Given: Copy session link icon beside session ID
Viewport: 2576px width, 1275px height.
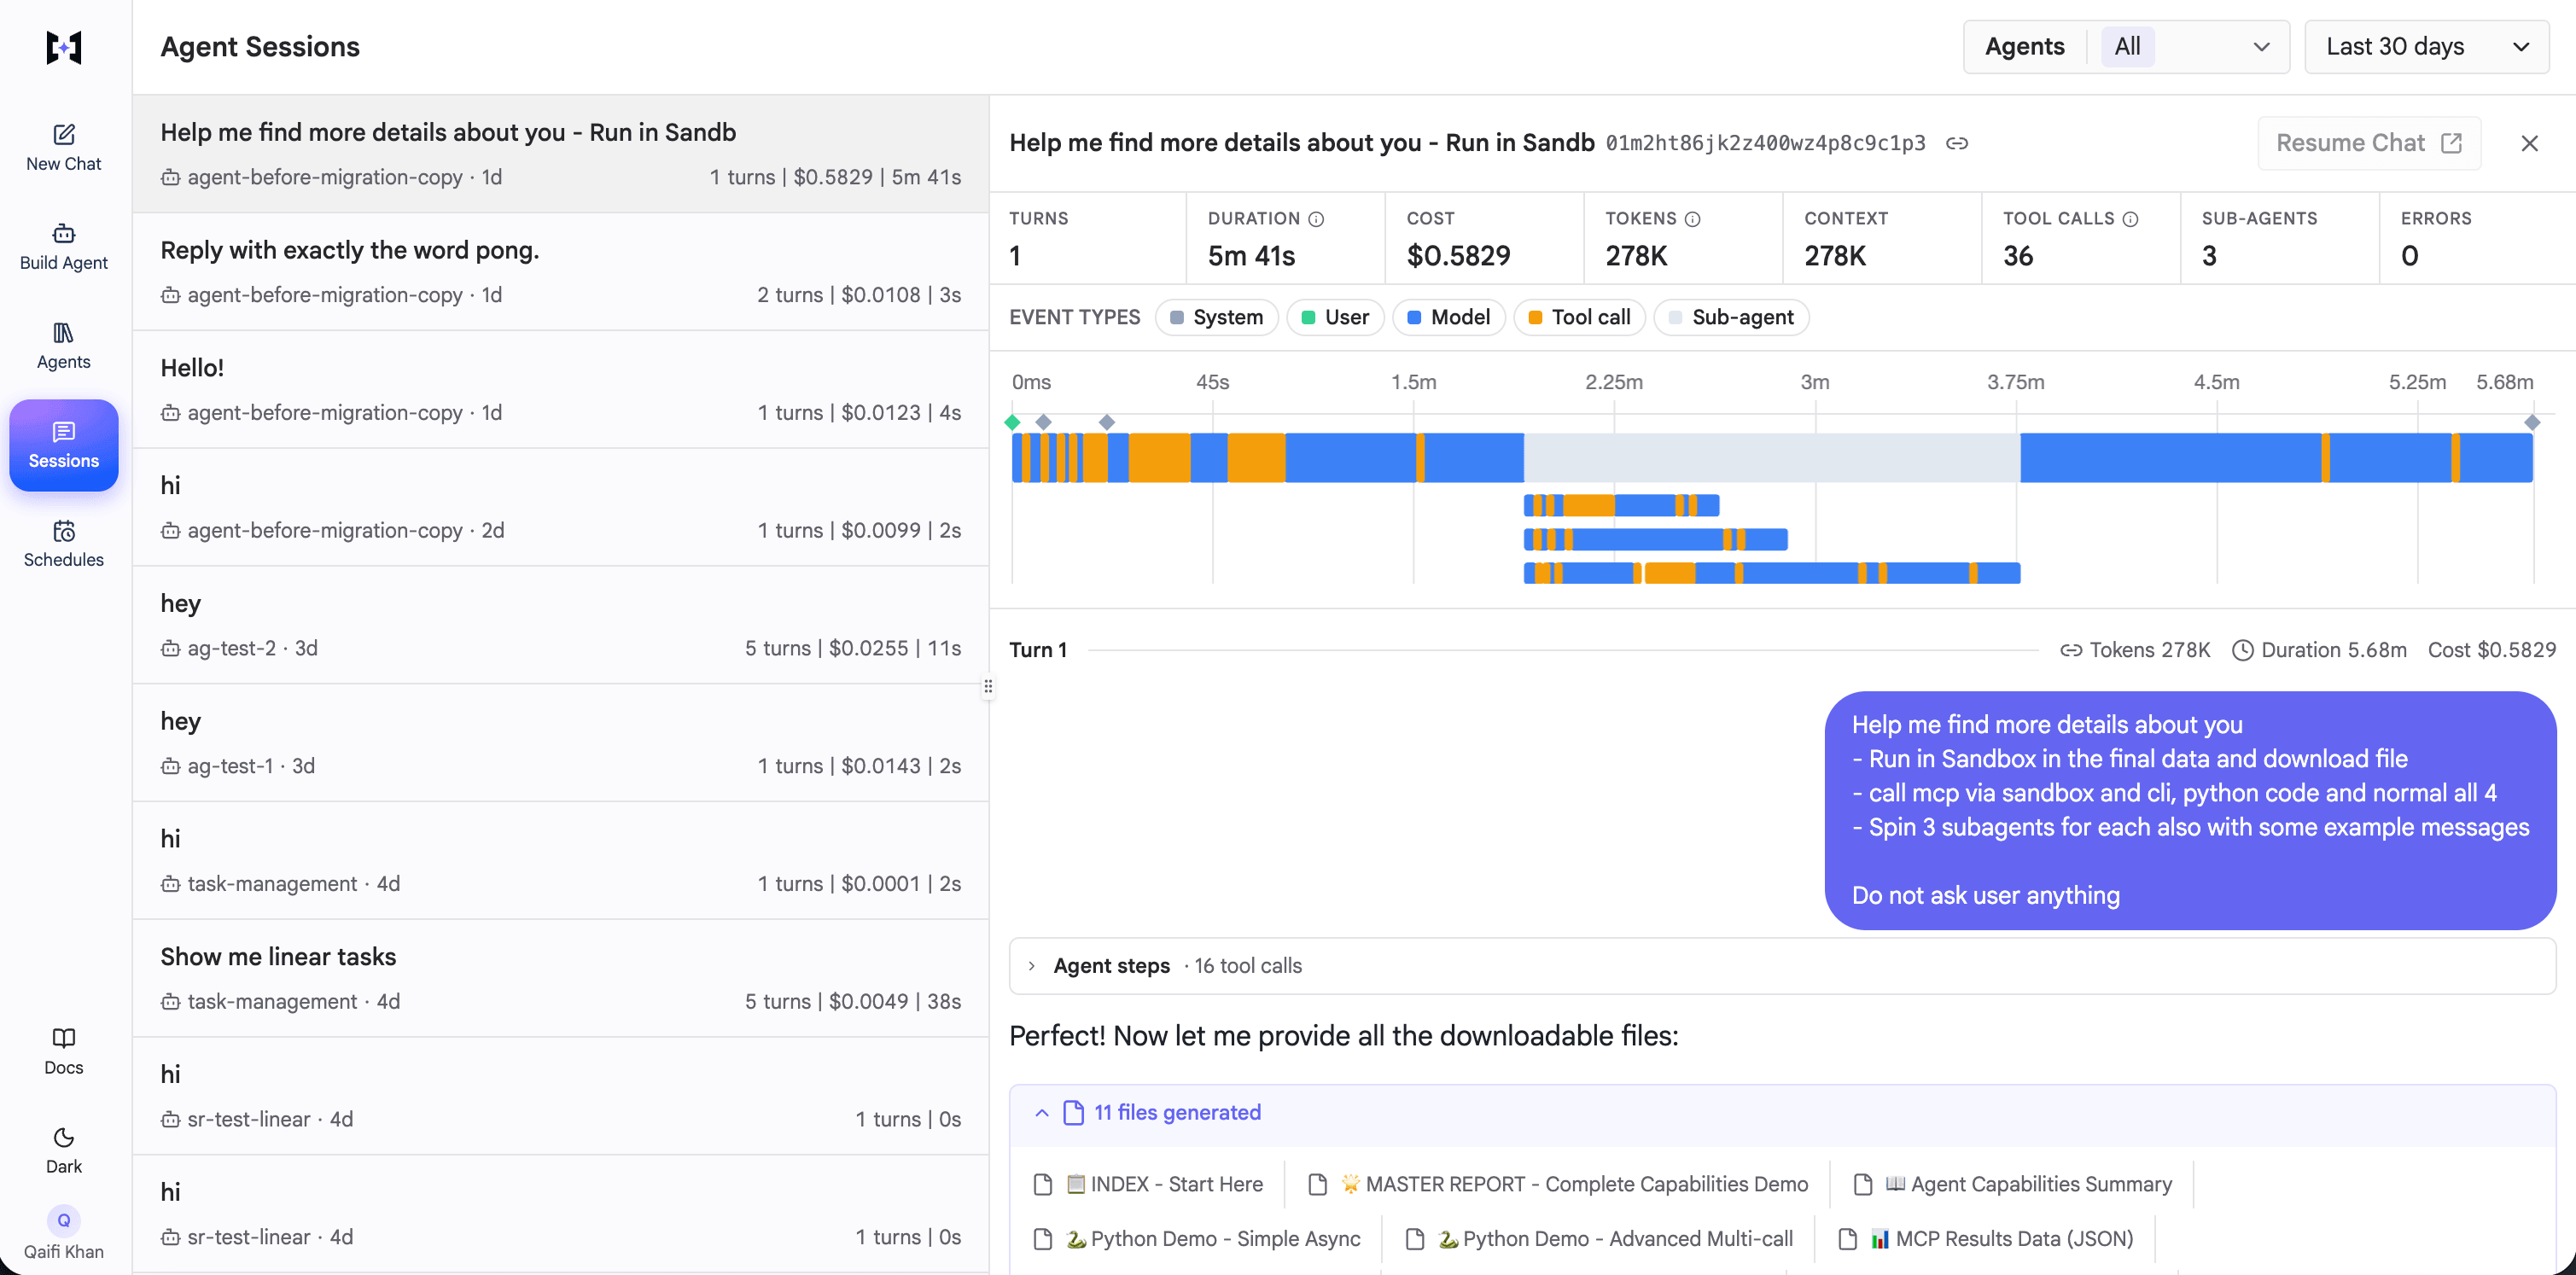Looking at the screenshot, I should click(1957, 143).
